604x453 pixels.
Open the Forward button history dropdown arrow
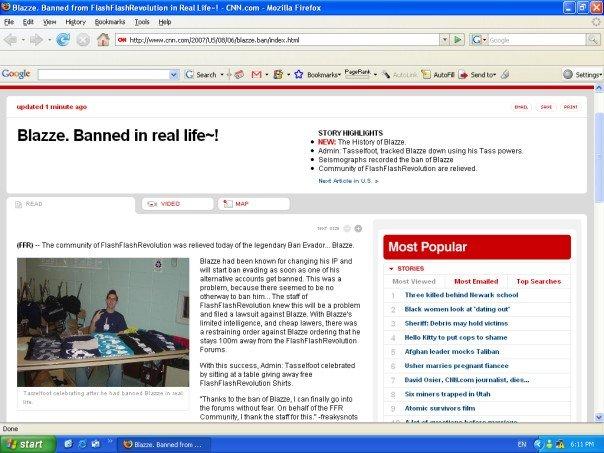50,40
